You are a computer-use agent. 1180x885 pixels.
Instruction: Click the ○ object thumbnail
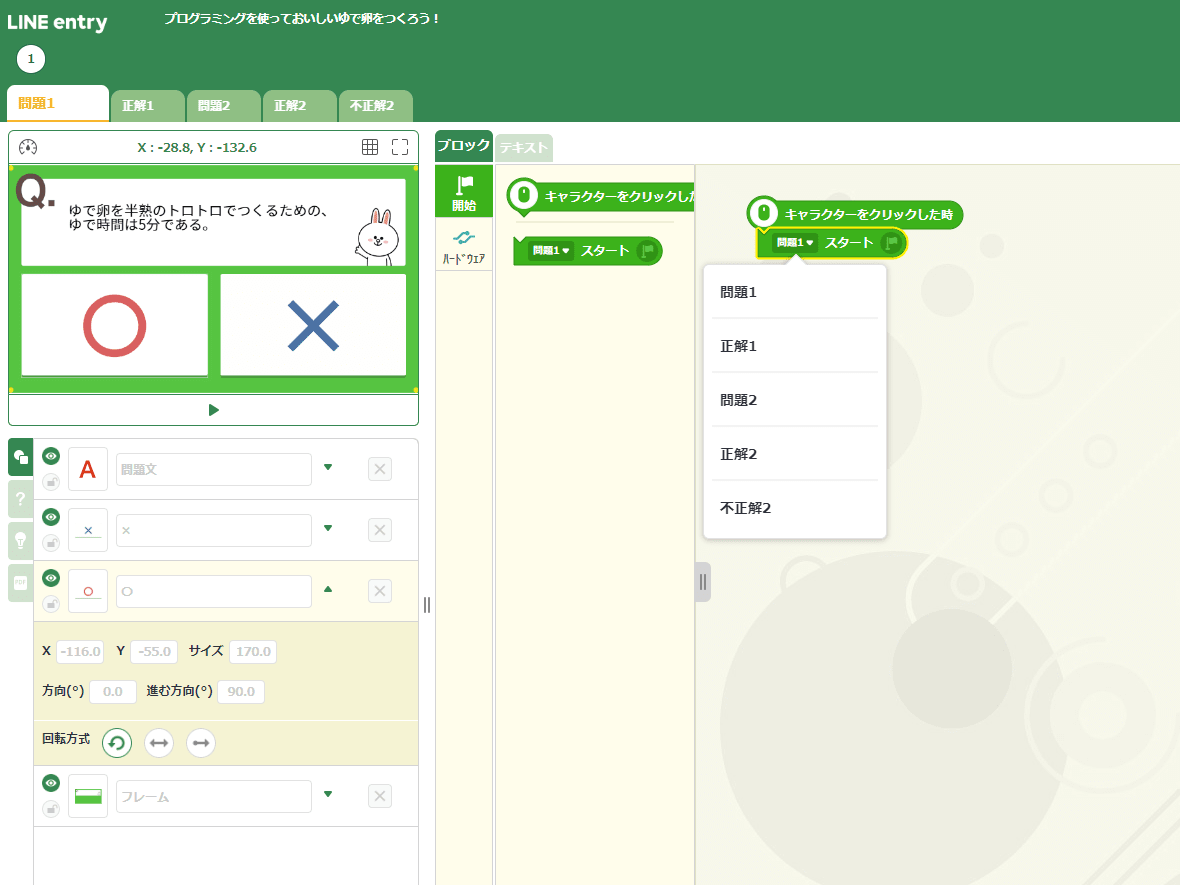tap(88, 592)
